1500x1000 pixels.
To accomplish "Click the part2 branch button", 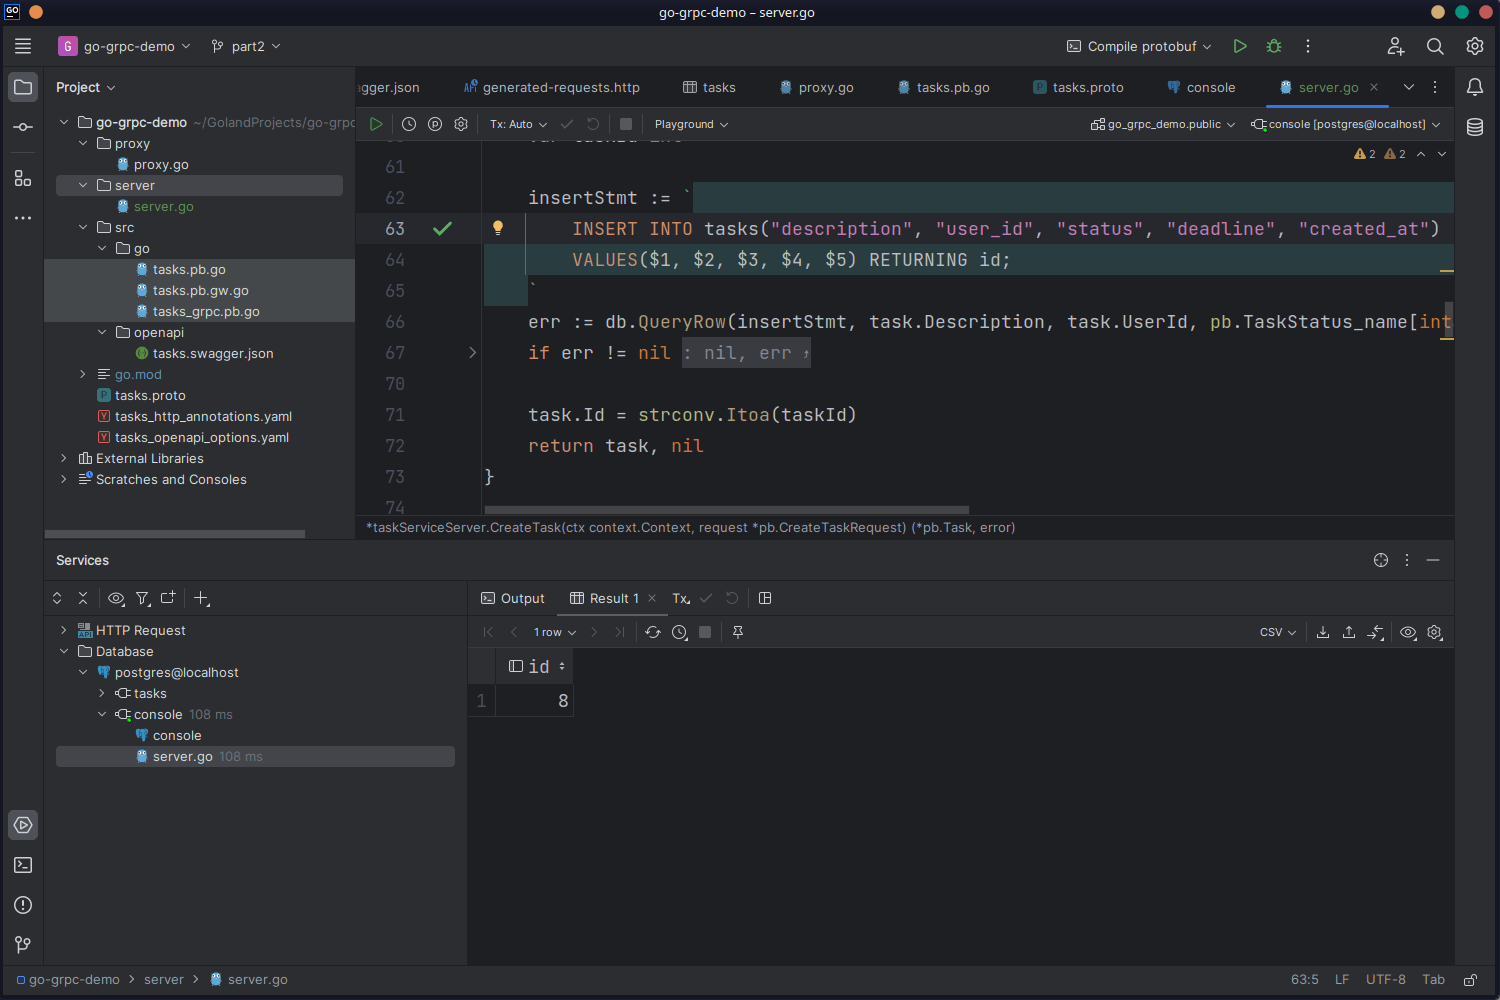I will 246,46.
